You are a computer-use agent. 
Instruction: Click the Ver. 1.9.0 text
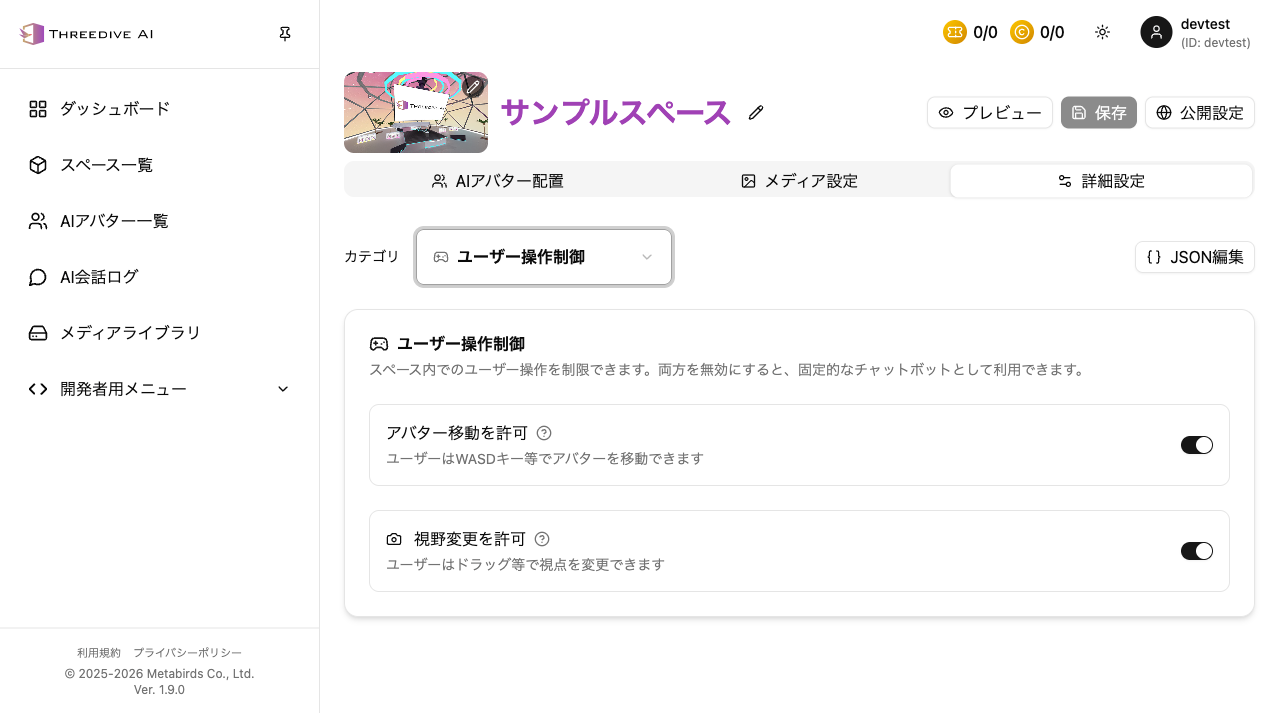[159, 690]
